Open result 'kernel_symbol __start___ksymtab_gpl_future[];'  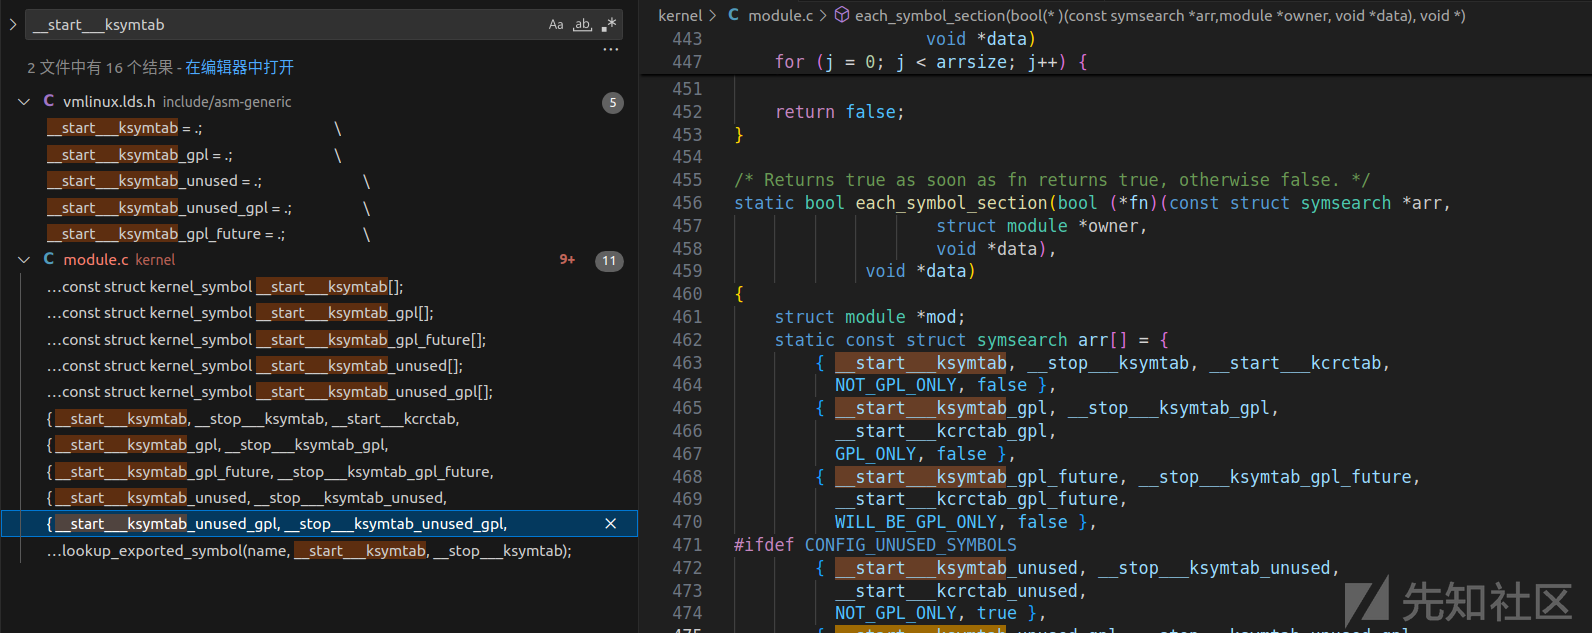click(x=320, y=340)
